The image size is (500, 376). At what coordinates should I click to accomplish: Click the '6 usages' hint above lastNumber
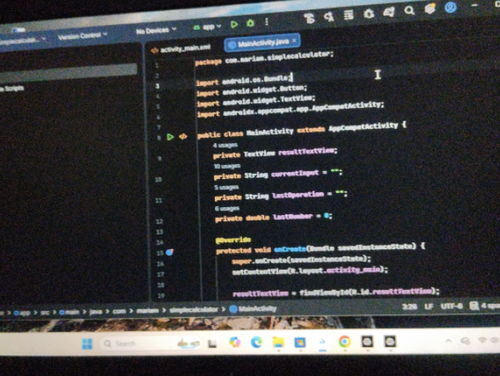(227, 208)
